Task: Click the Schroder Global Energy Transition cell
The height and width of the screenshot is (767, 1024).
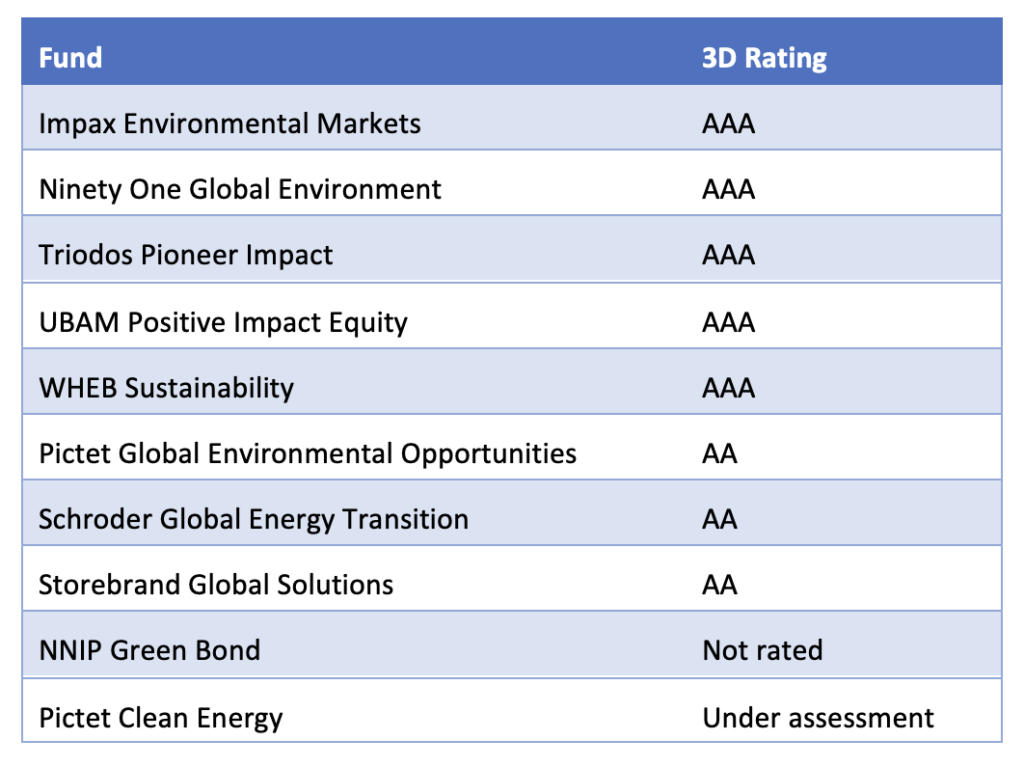Action: click(254, 519)
